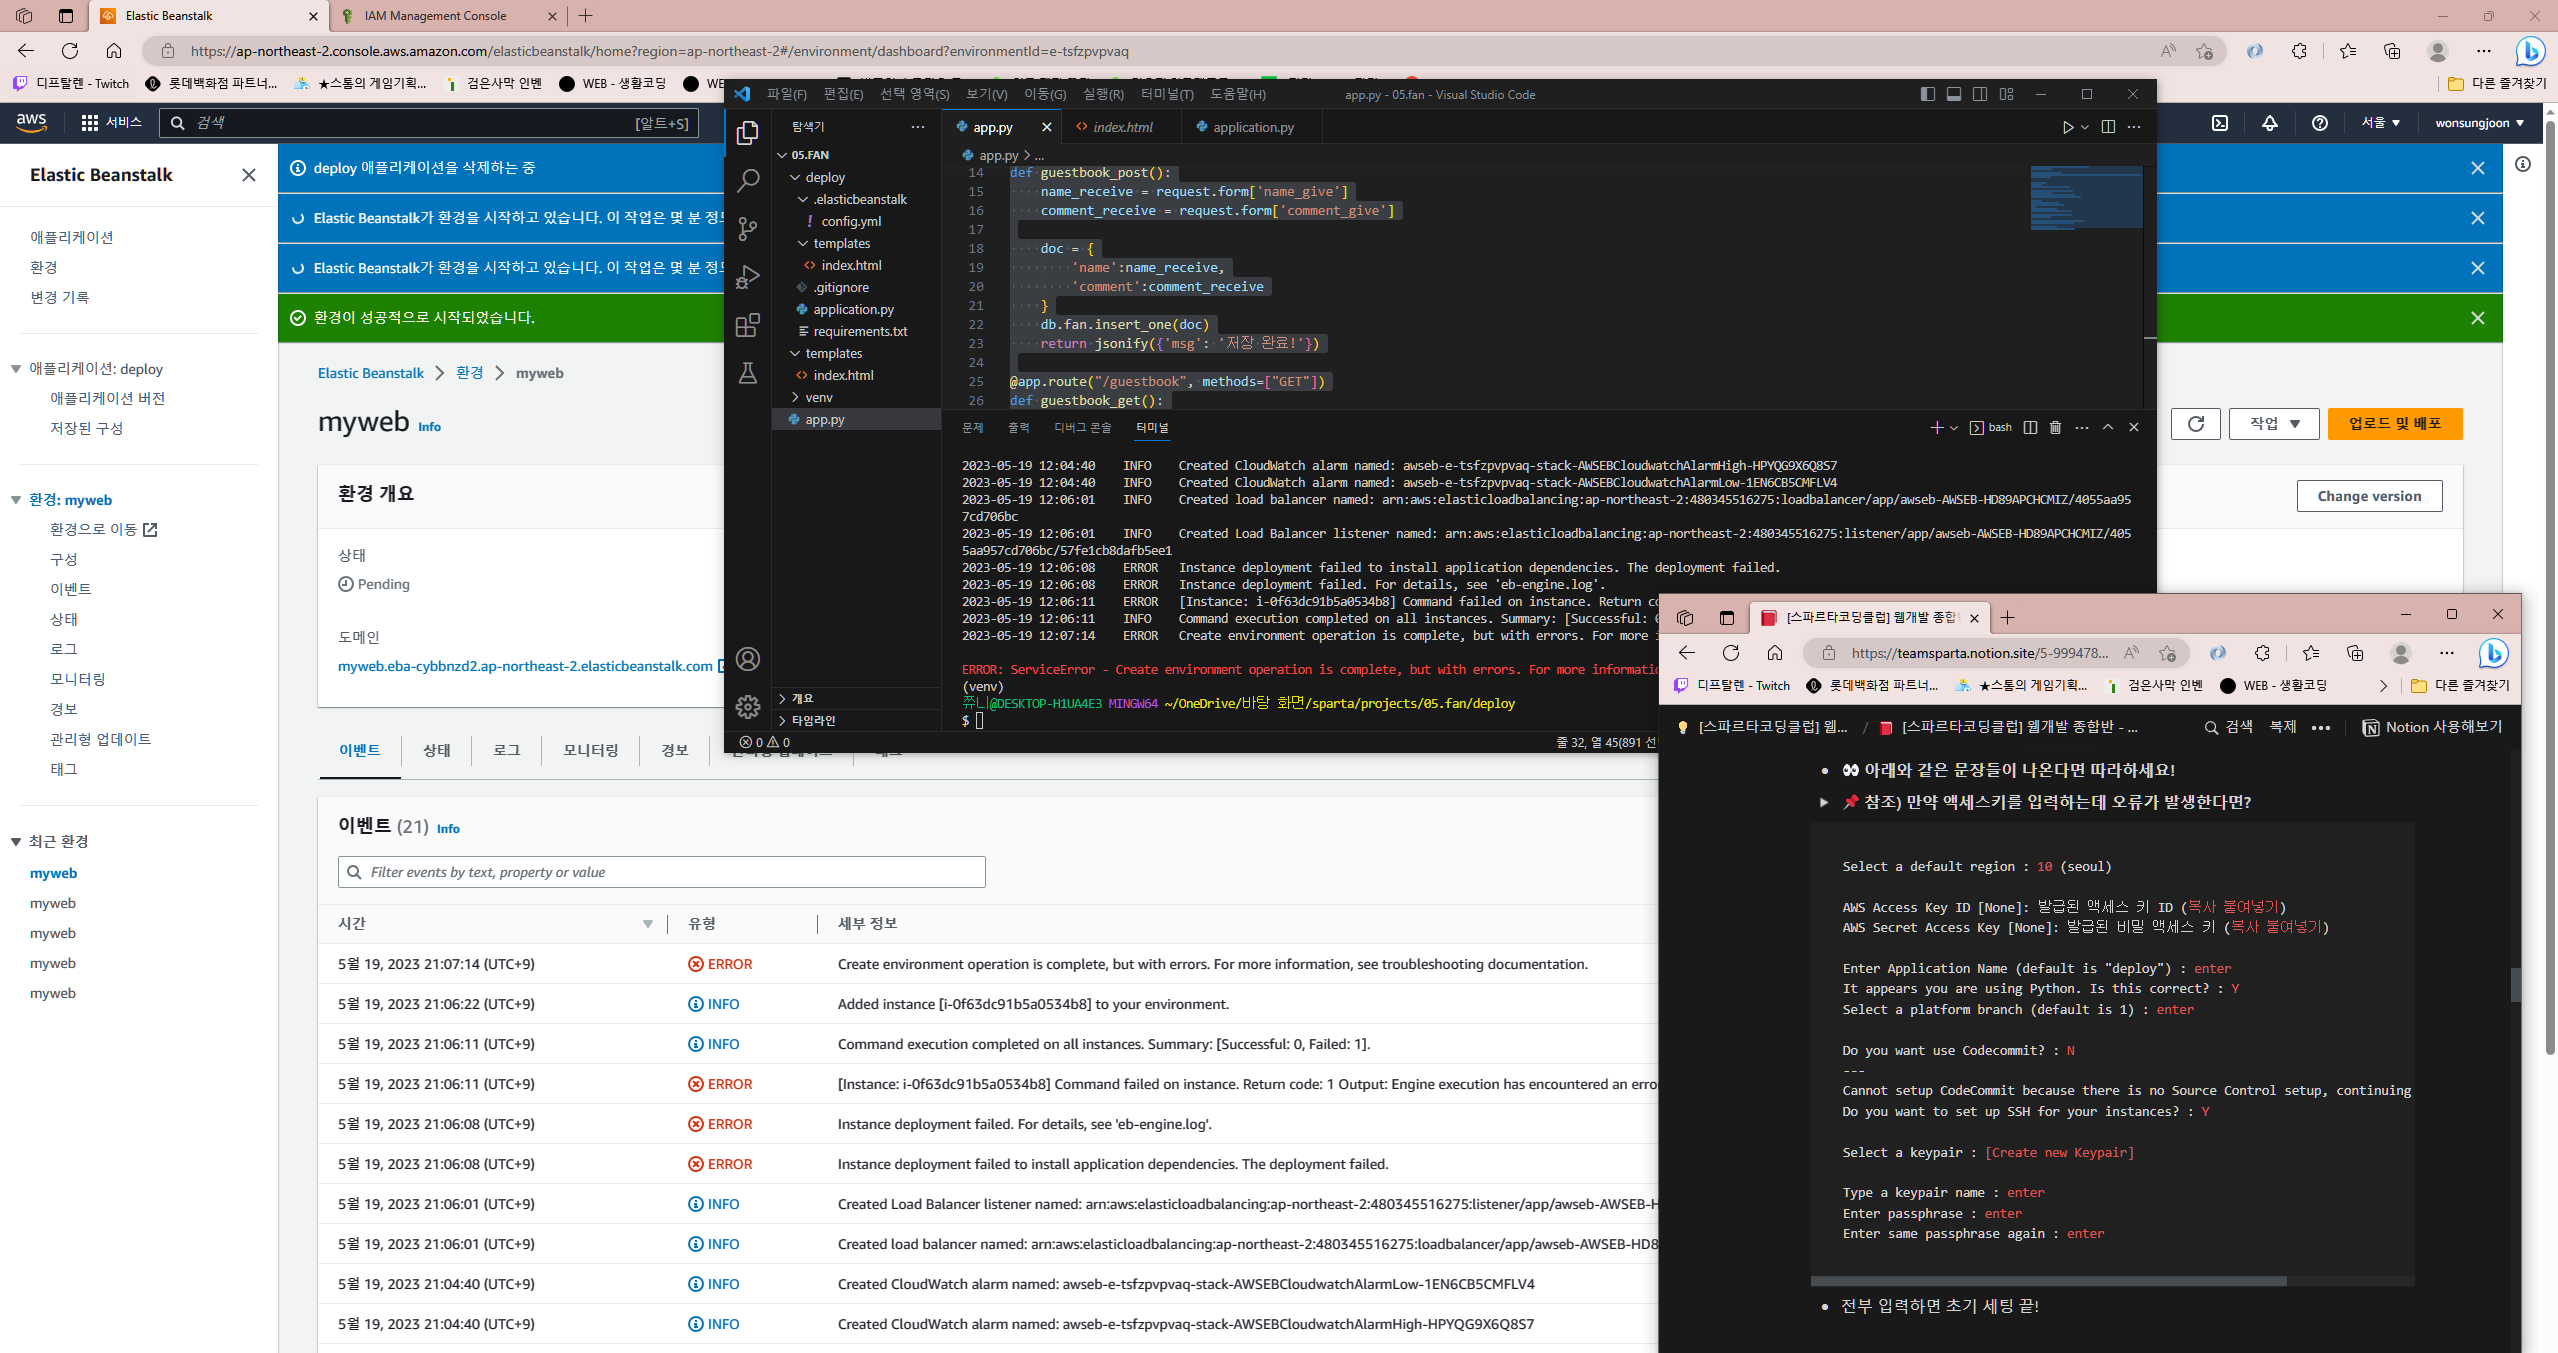Screen dimensions: 2558x1353
Task: Dismiss the green success notification
Action: 2477,318
